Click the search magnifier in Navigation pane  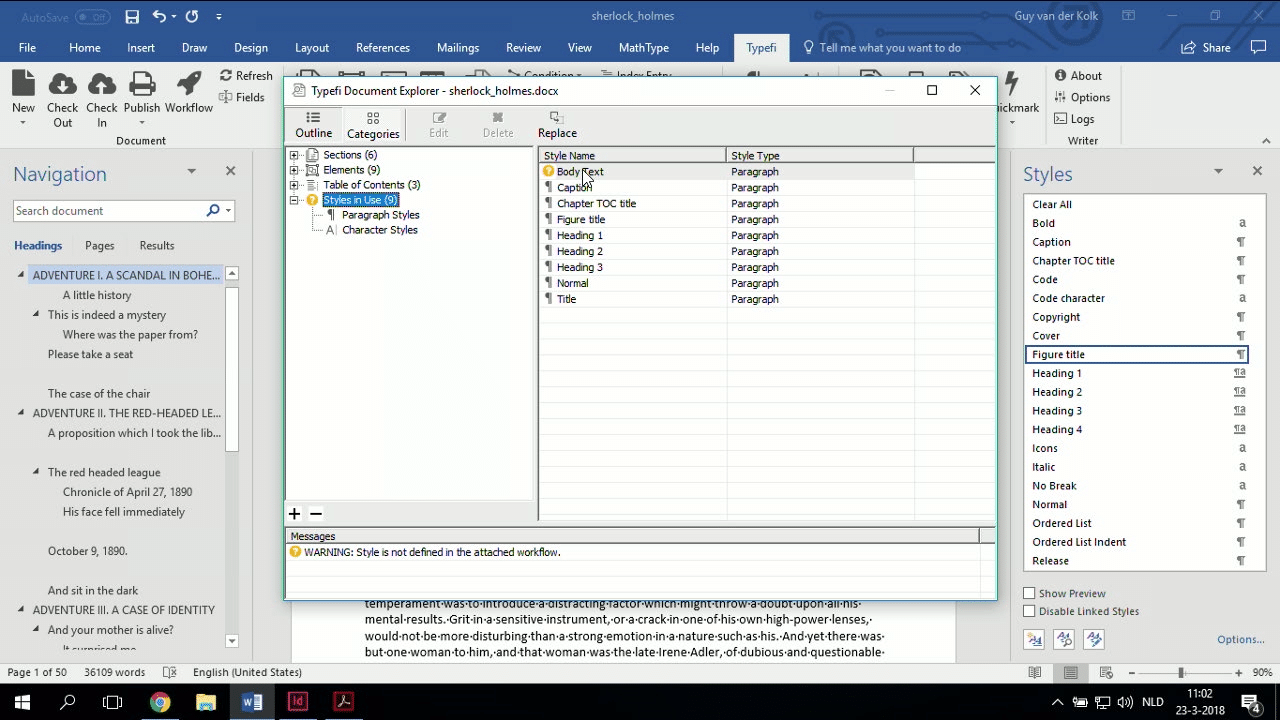[x=213, y=211]
